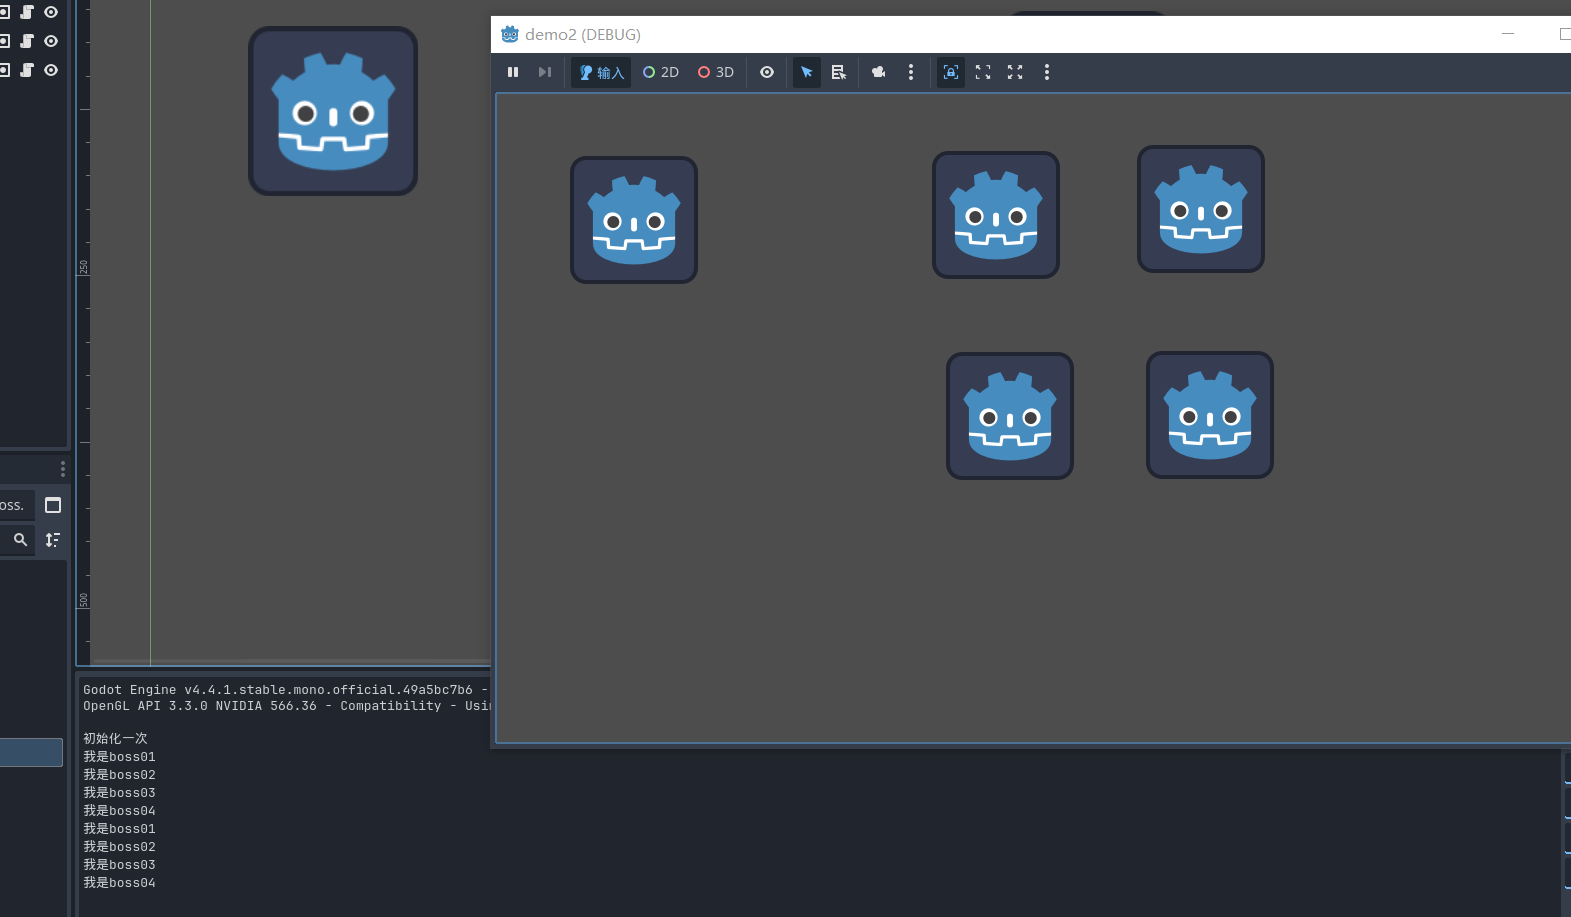Toggle visibility eye on top scene tree row
This screenshot has width=1571, height=917.
click(51, 12)
